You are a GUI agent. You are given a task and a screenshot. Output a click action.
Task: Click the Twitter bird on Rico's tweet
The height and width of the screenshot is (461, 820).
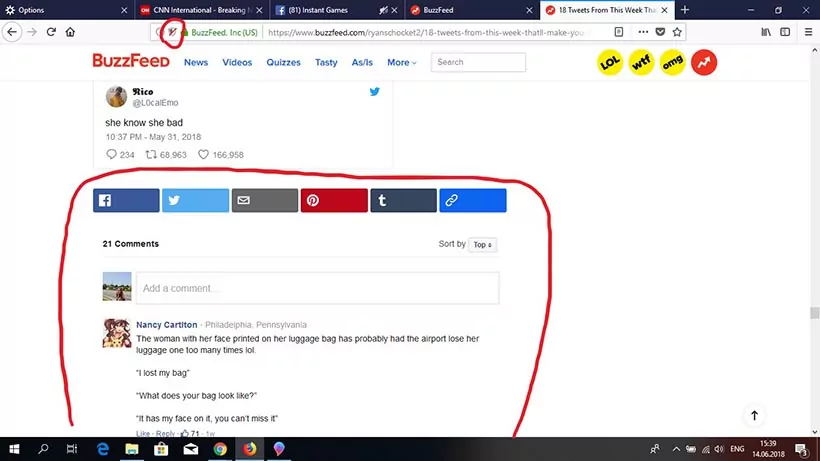click(374, 91)
